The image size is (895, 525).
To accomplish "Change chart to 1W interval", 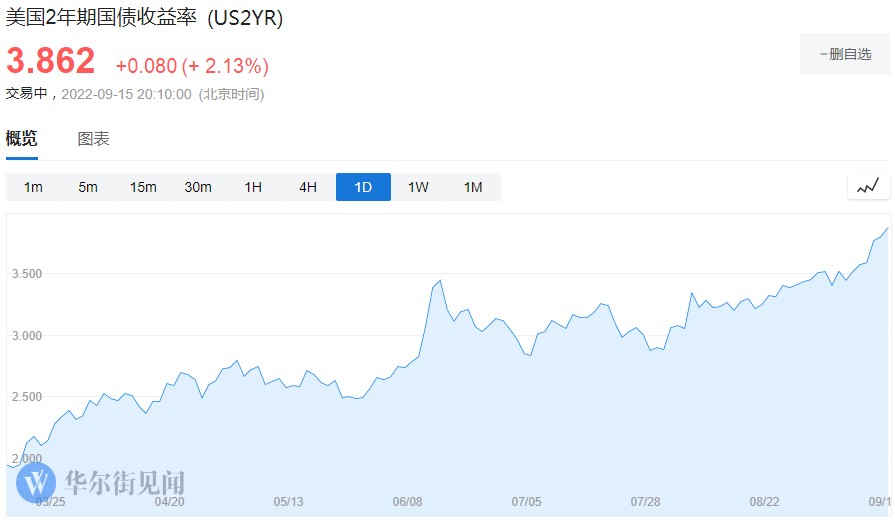I will coord(418,187).
